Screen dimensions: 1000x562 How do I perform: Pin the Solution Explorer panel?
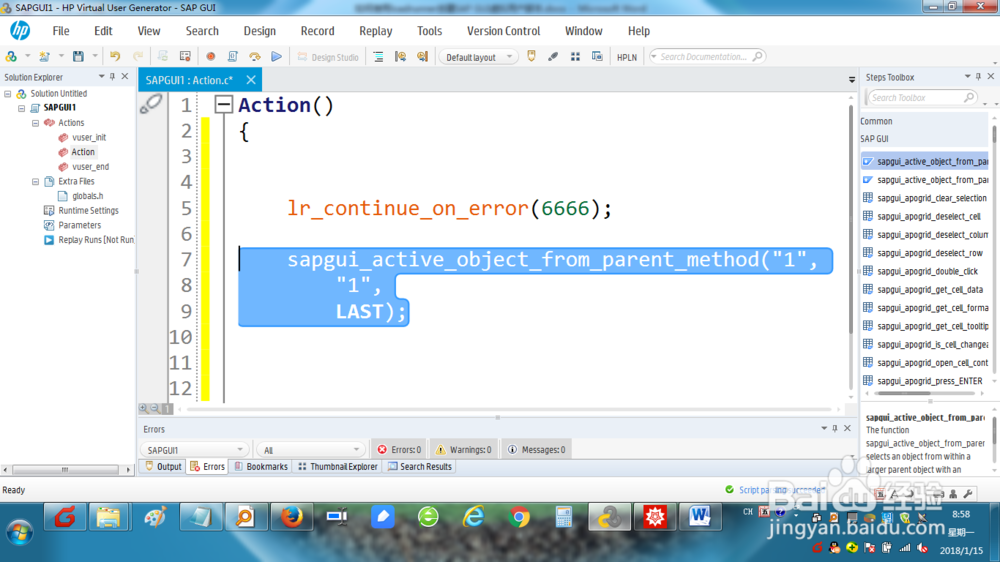click(112, 77)
